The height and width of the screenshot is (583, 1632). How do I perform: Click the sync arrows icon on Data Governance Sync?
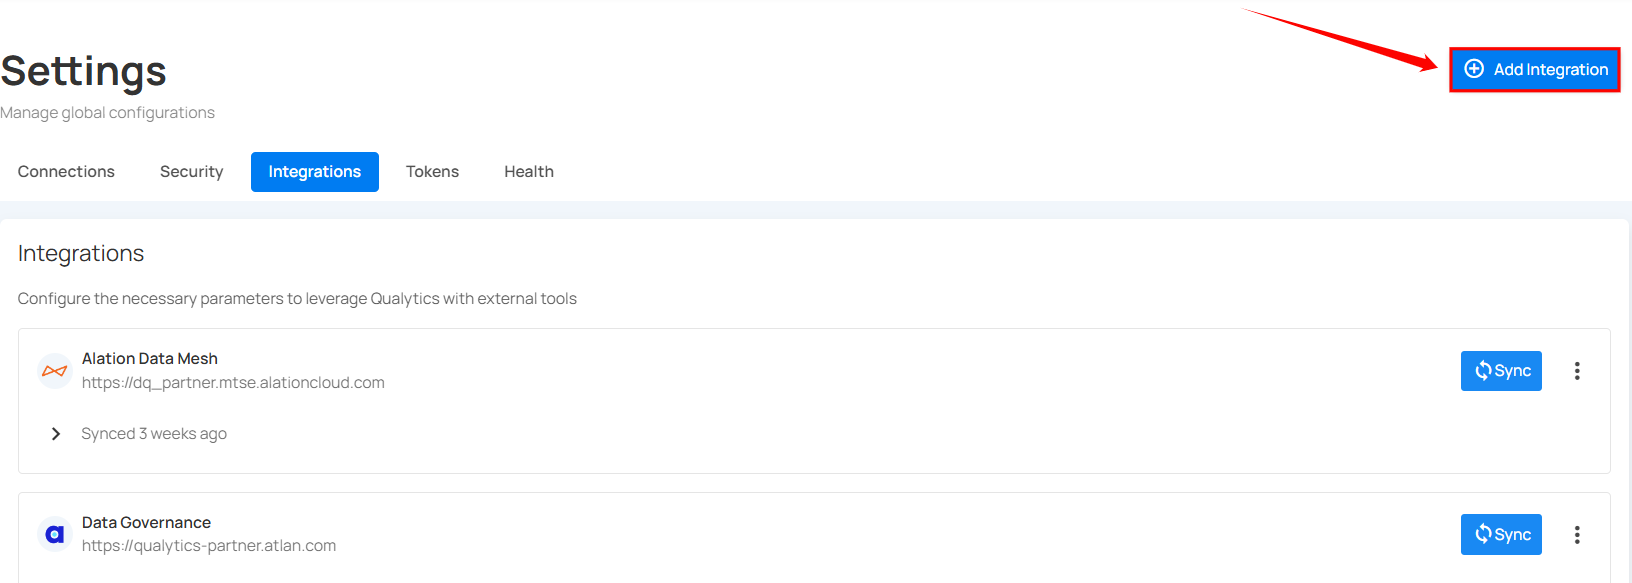coord(1482,534)
